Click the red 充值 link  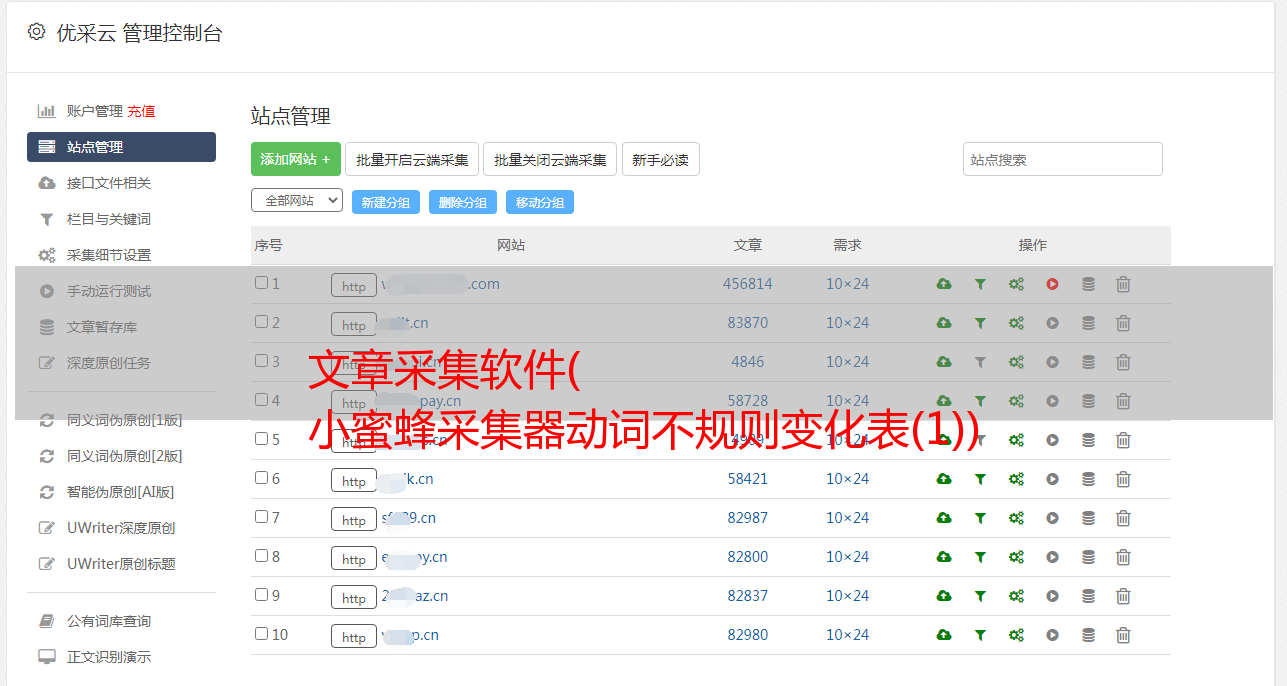(x=141, y=111)
